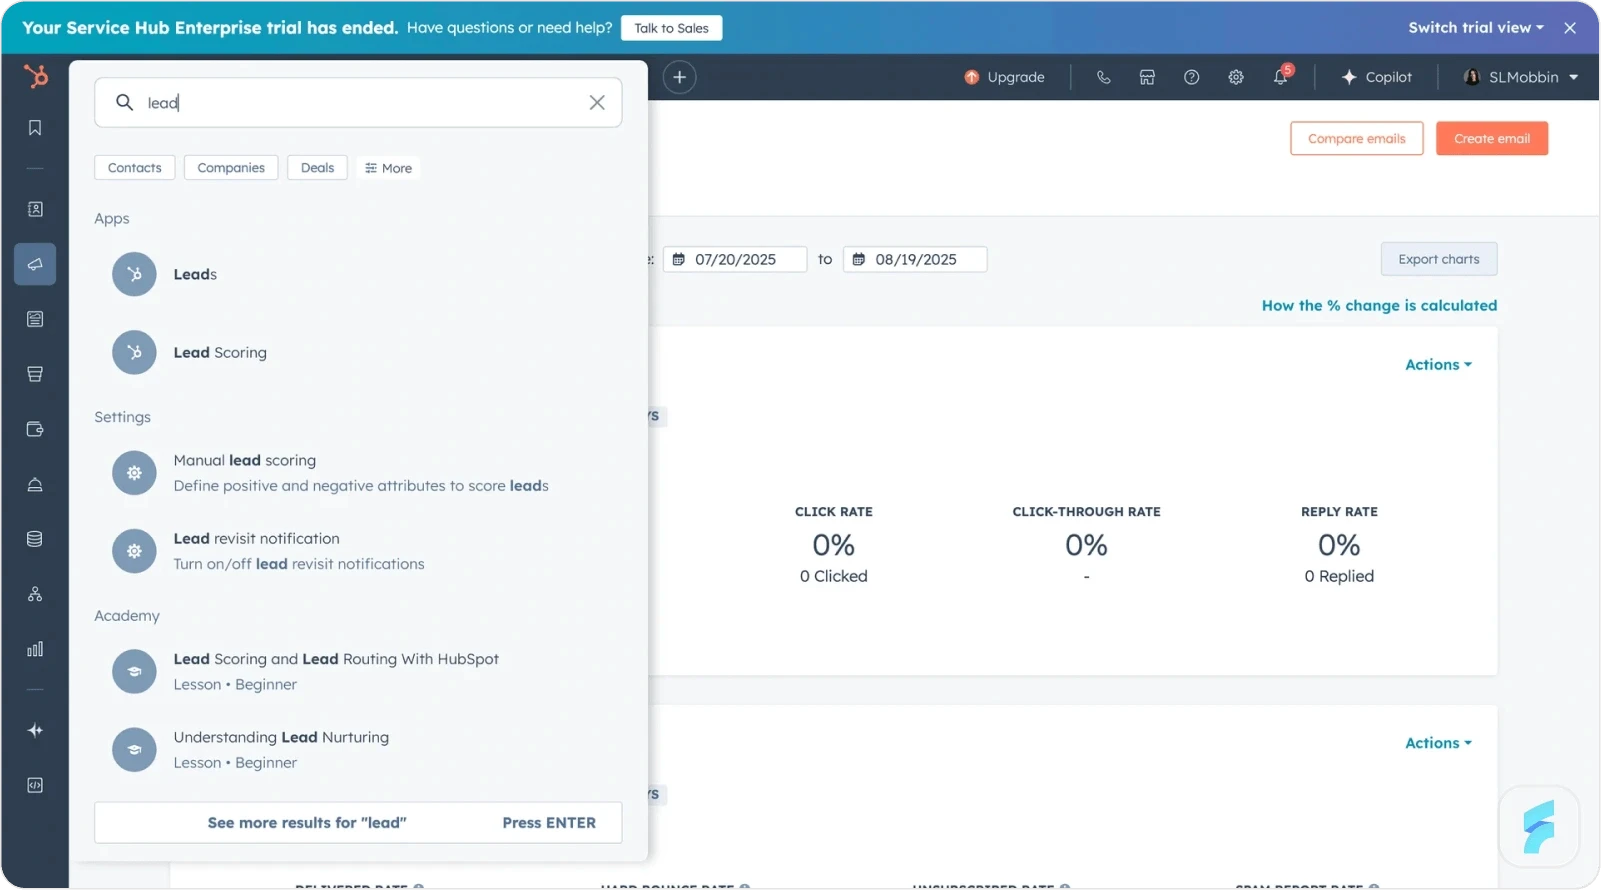
Task: Expand the Switch trial view dropdown
Action: click(x=1476, y=28)
